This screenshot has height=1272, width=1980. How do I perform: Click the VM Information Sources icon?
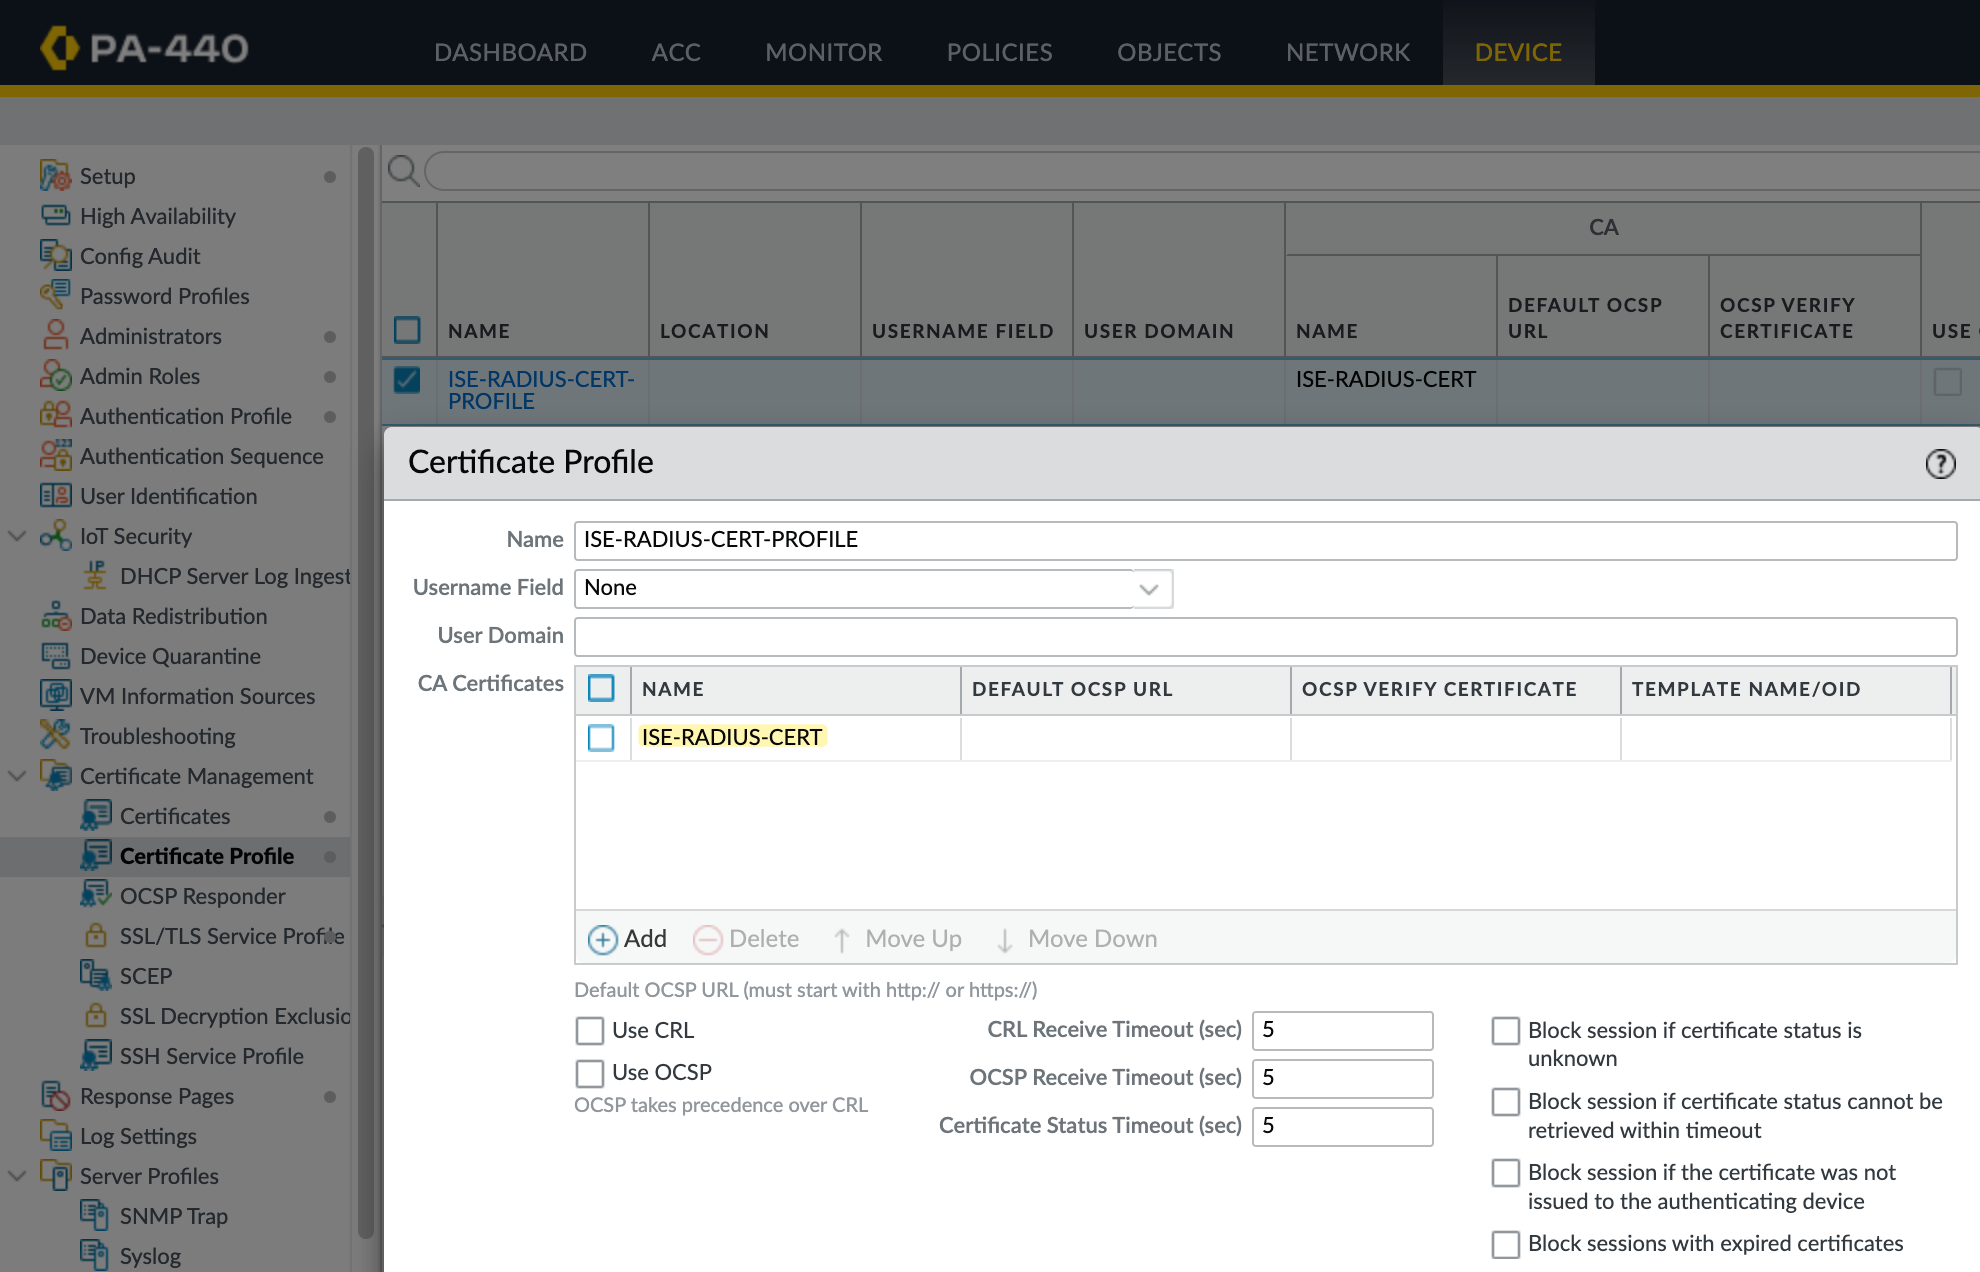(x=55, y=695)
